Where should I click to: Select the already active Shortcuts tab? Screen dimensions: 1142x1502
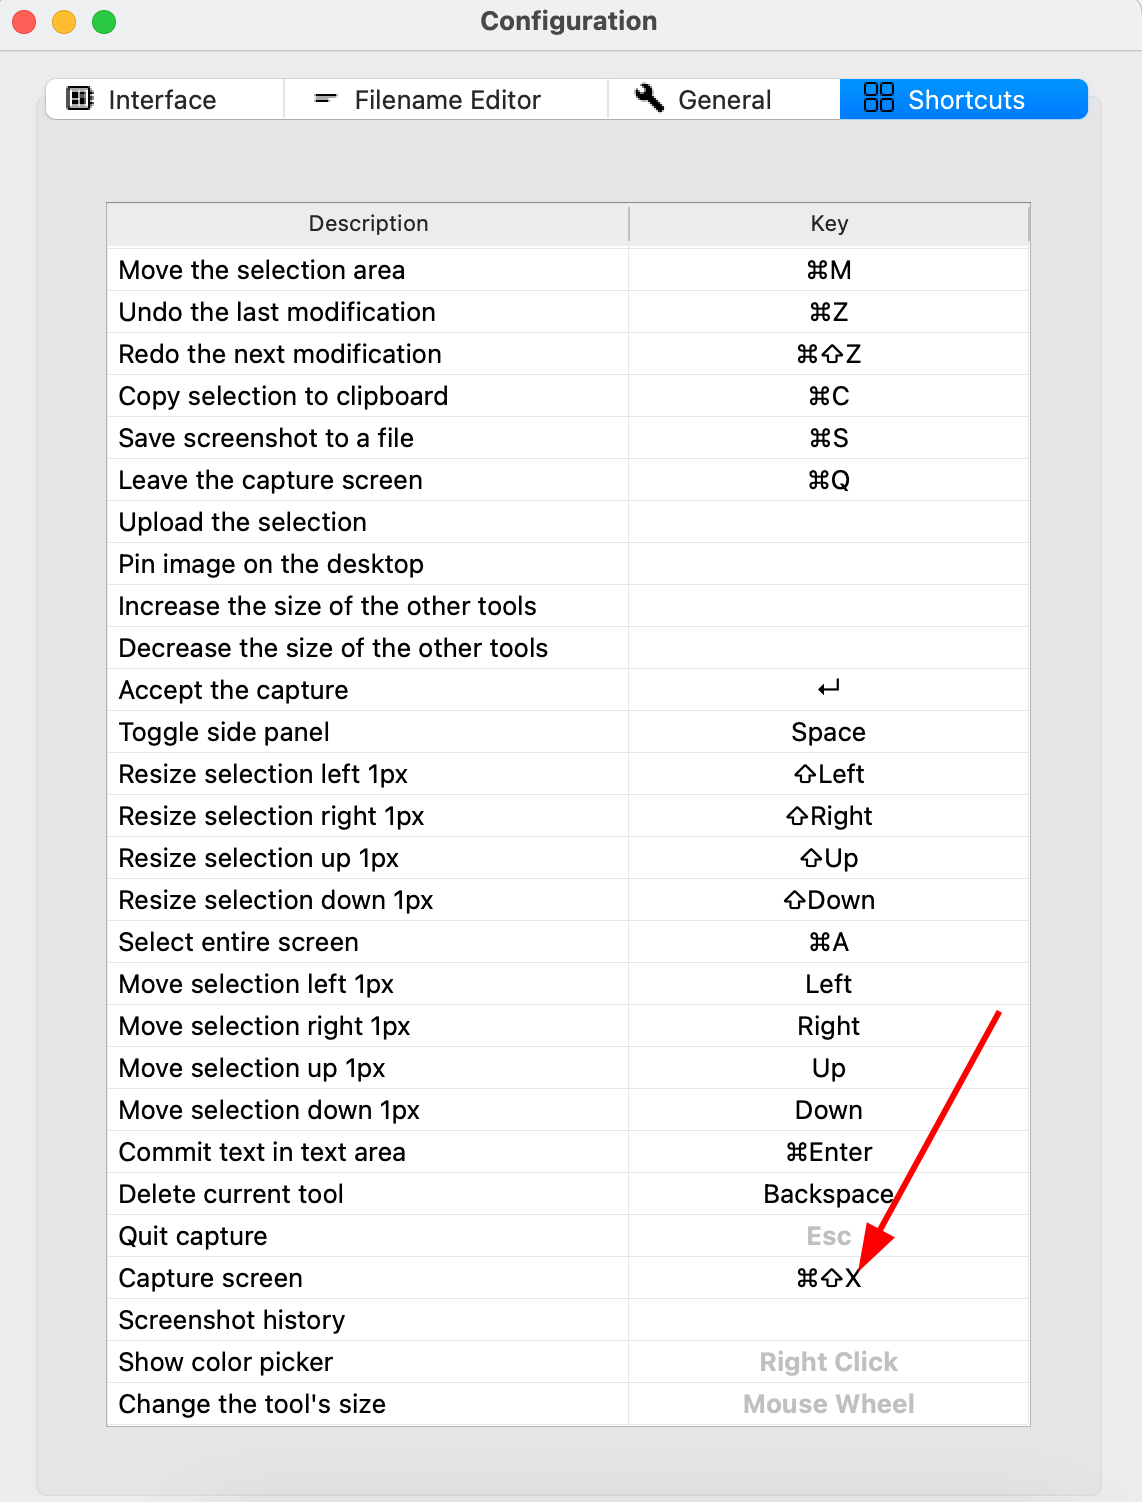[x=966, y=99]
